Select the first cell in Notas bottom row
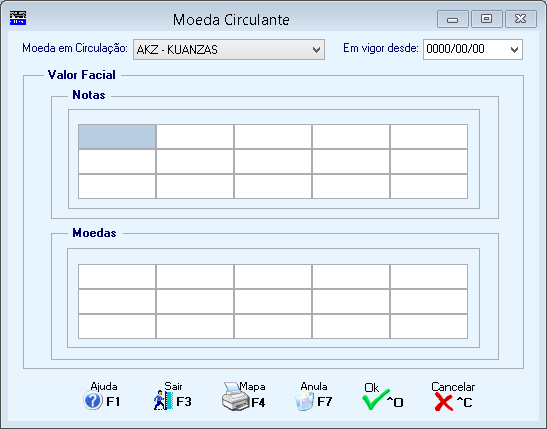The image size is (547, 429). [117, 187]
